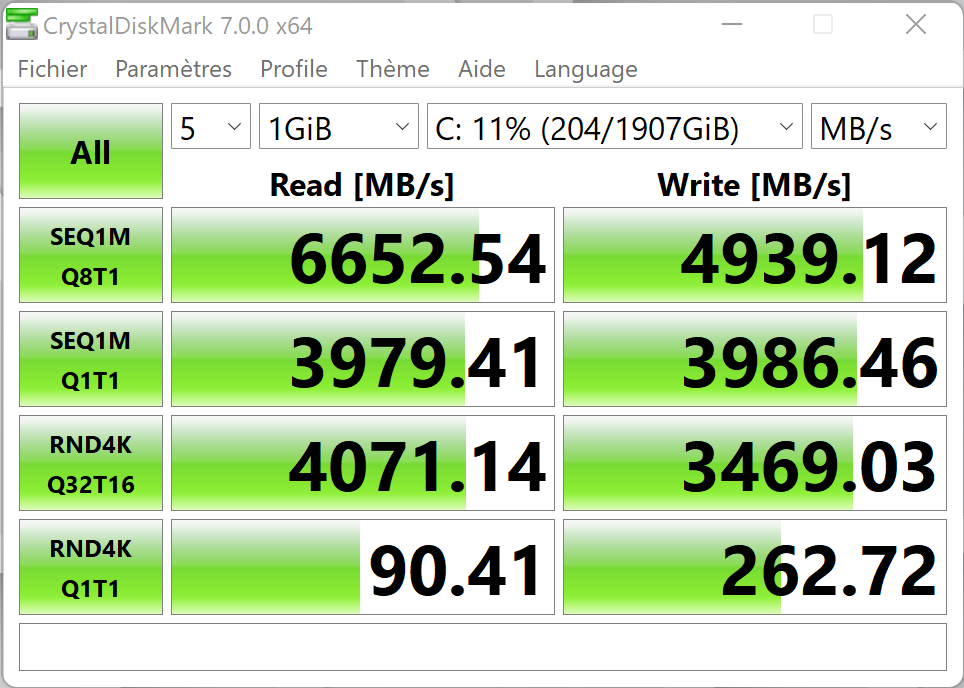Click the Write [MB/s] column header
Viewport: 964px width, 688px height.
[x=754, y=185]
